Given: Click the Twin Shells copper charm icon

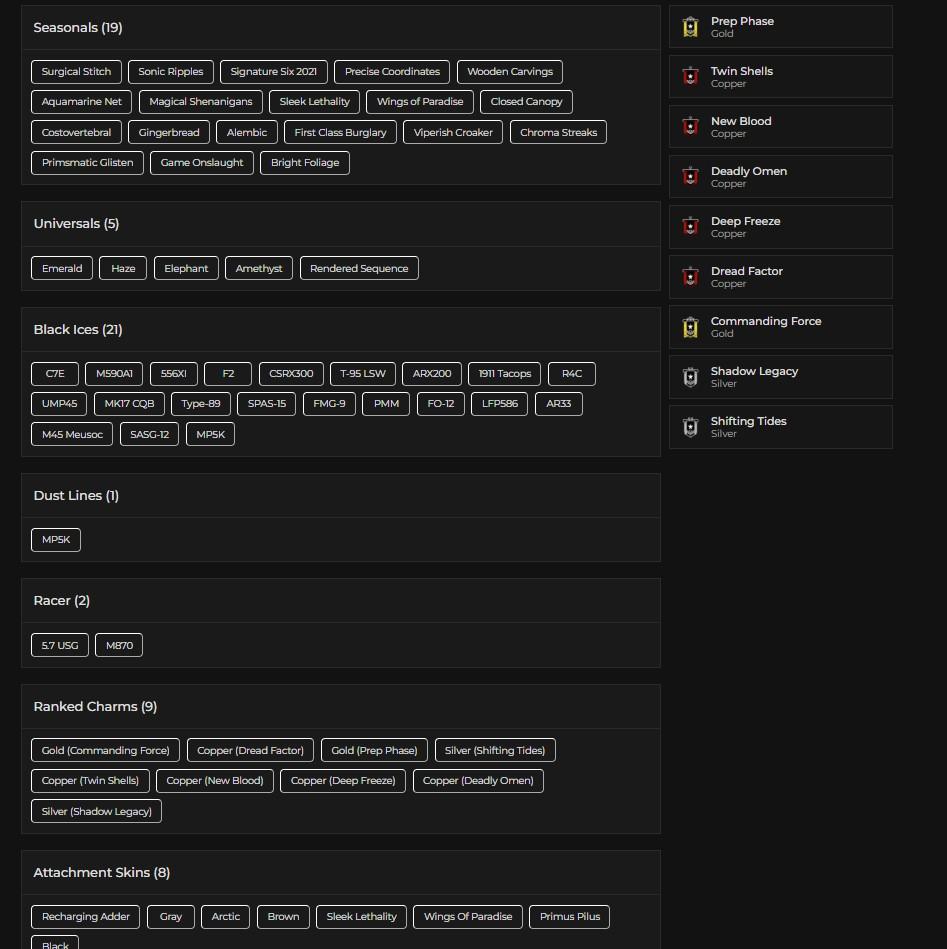Looking at the screenshot, I should coord(690,77).
